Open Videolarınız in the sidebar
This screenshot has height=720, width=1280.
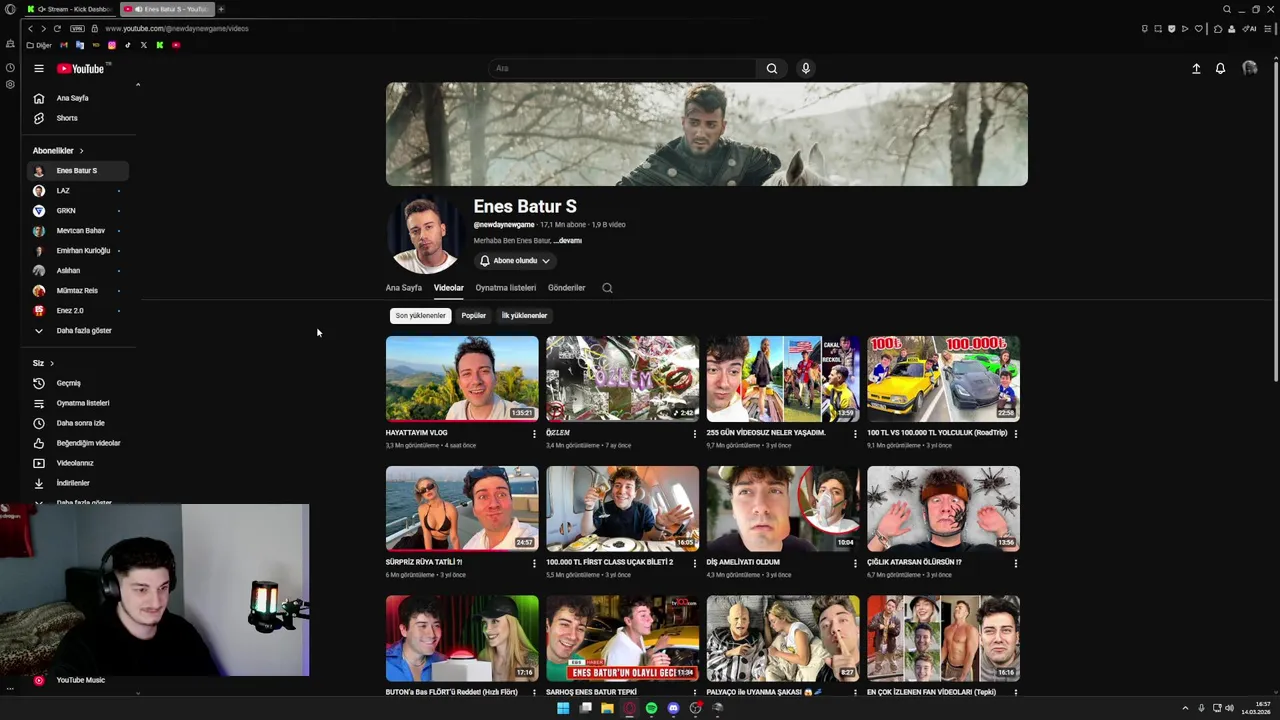pyautogui.click(x=79, y=463)
